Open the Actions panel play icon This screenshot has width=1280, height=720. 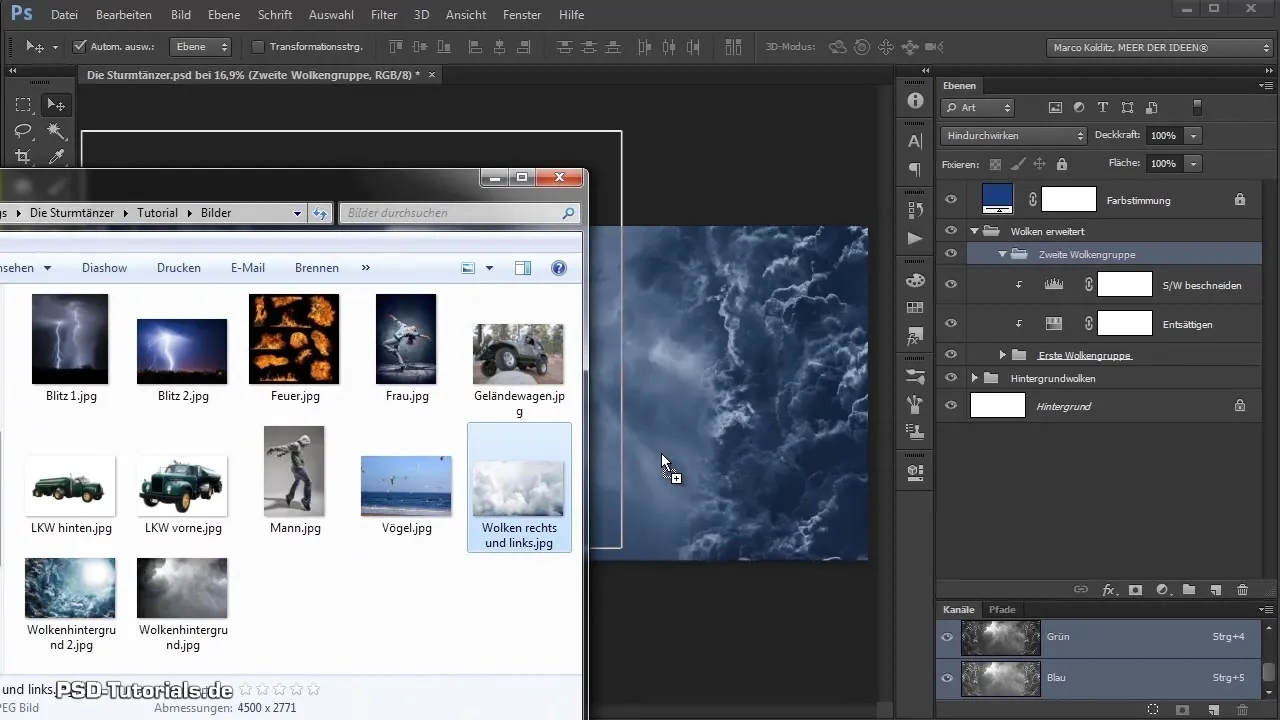914,238
